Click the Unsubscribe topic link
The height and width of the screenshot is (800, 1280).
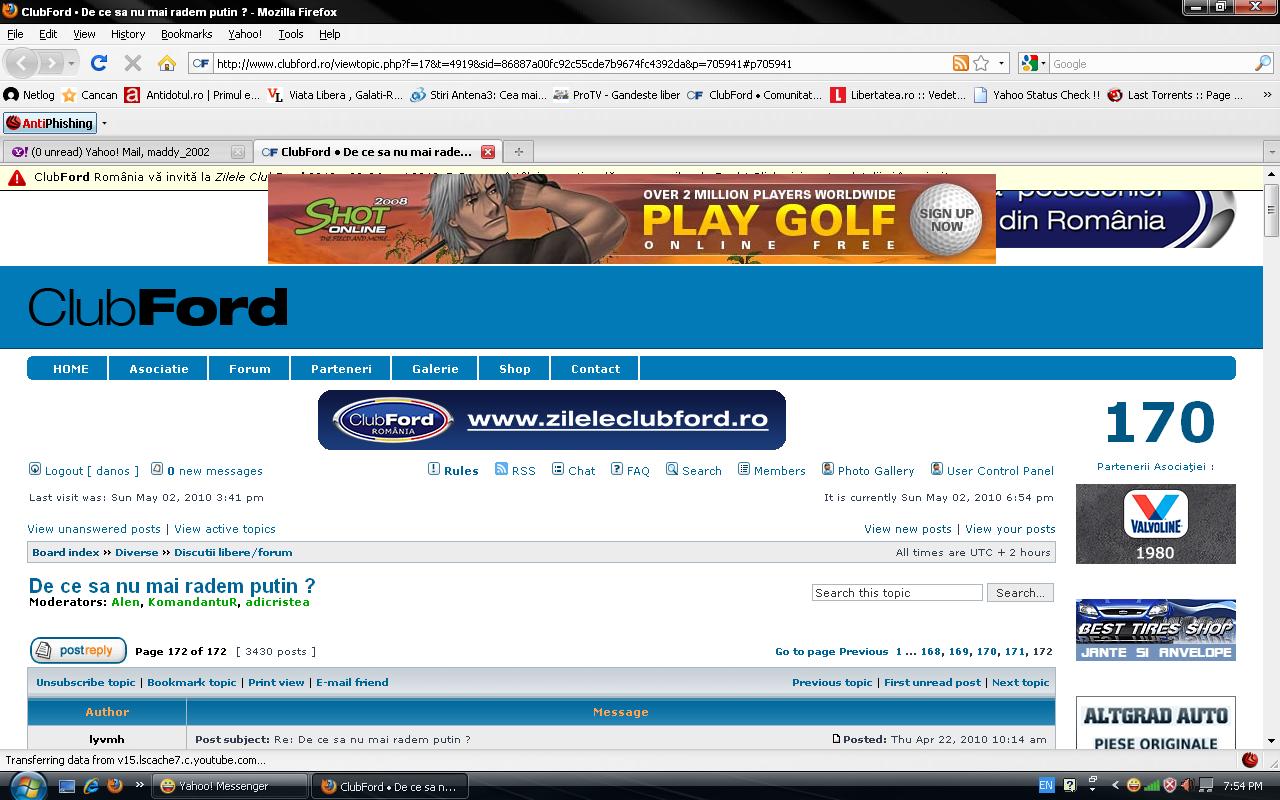86,683
